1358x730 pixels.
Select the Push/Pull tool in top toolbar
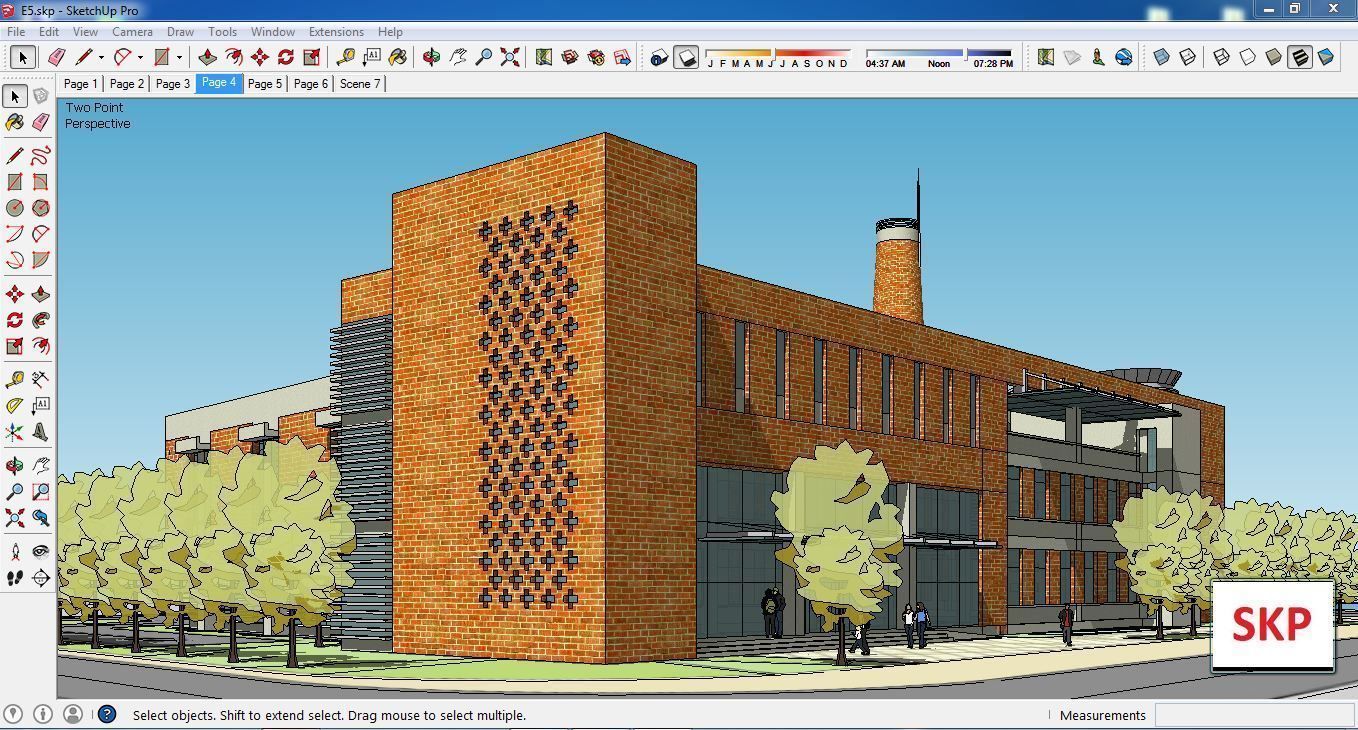pos(207,57)
